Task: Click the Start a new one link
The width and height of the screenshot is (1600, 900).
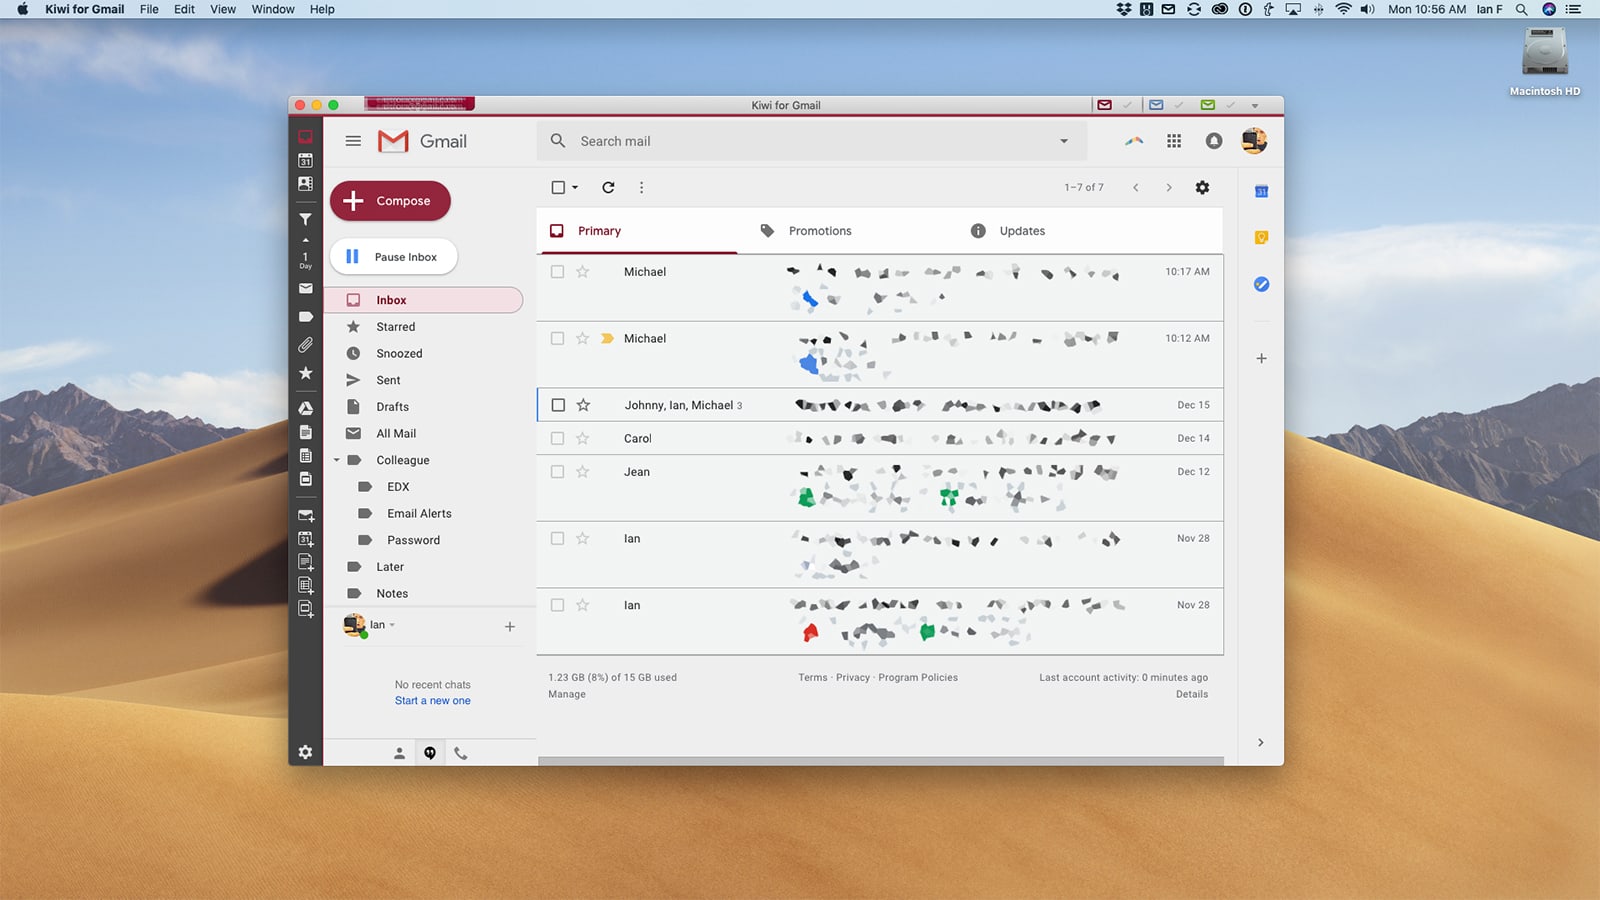Action: 432,701
